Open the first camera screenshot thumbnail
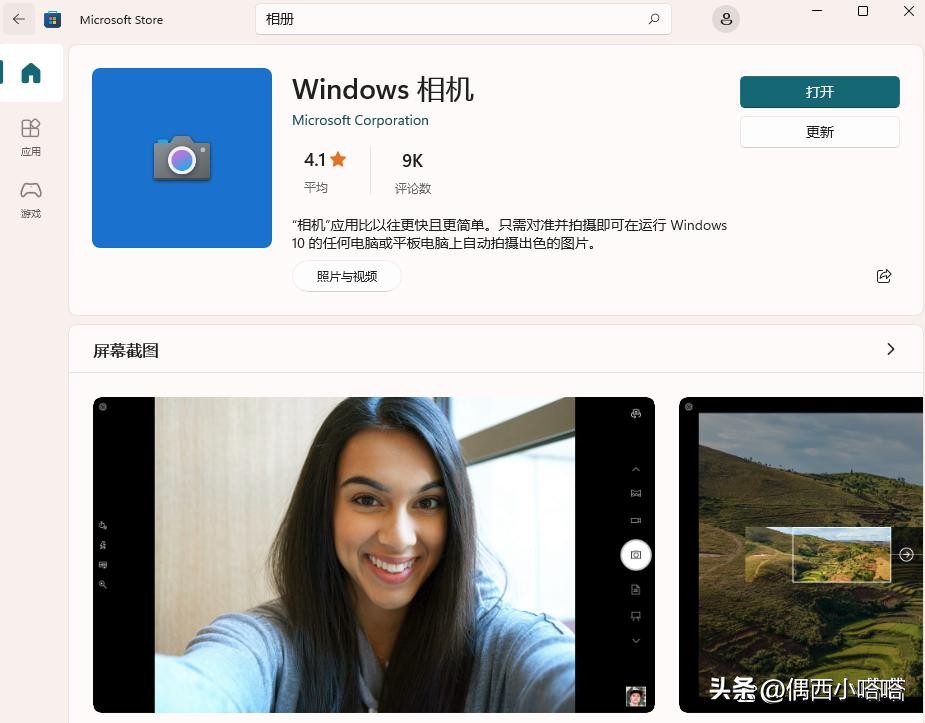 (x=373, y=554)
